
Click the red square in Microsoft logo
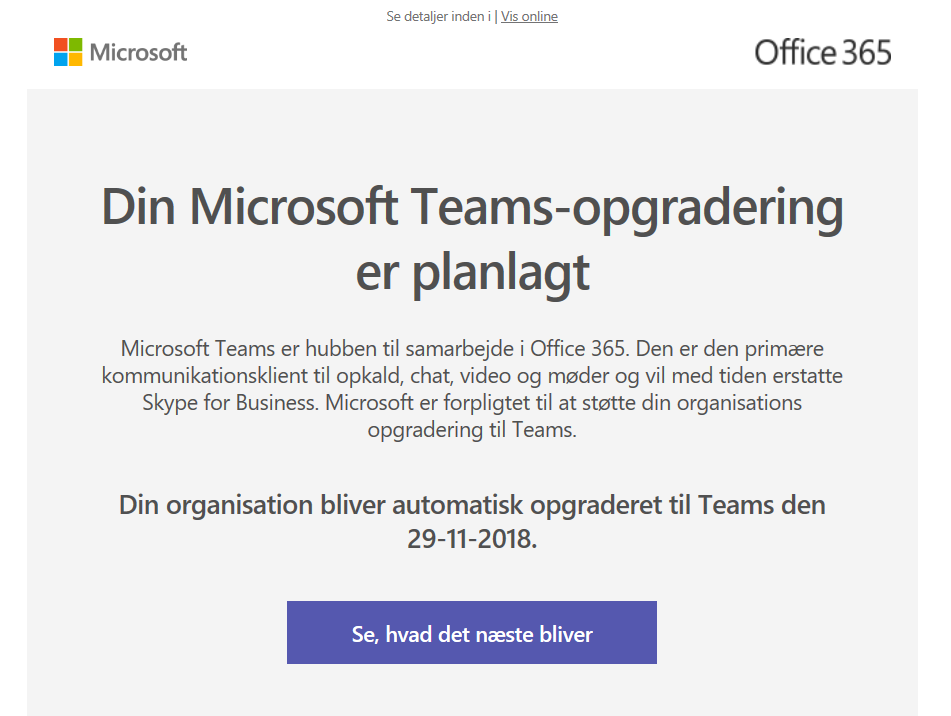(61, 45)
